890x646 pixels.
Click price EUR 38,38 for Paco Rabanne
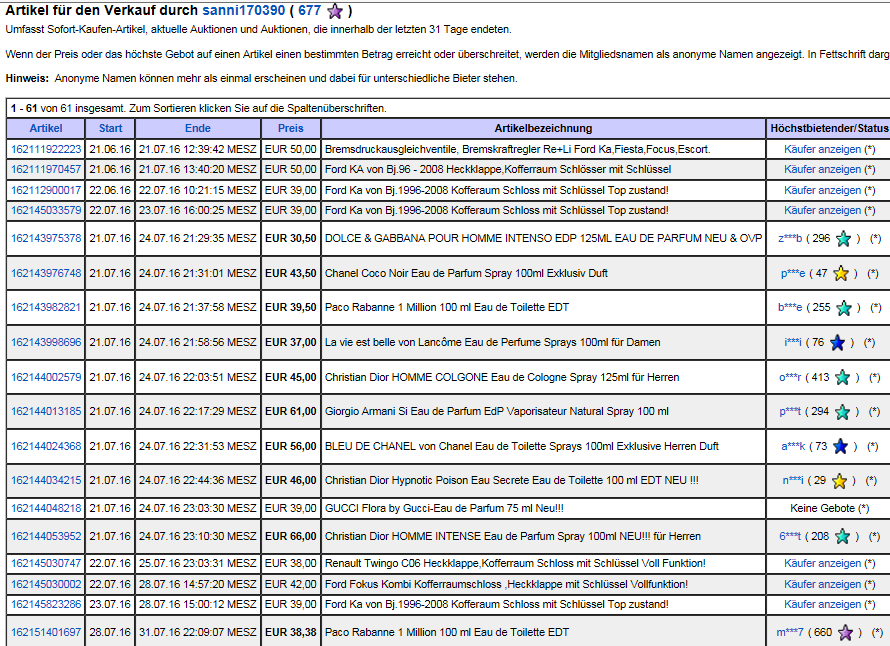tap(291, 632)
